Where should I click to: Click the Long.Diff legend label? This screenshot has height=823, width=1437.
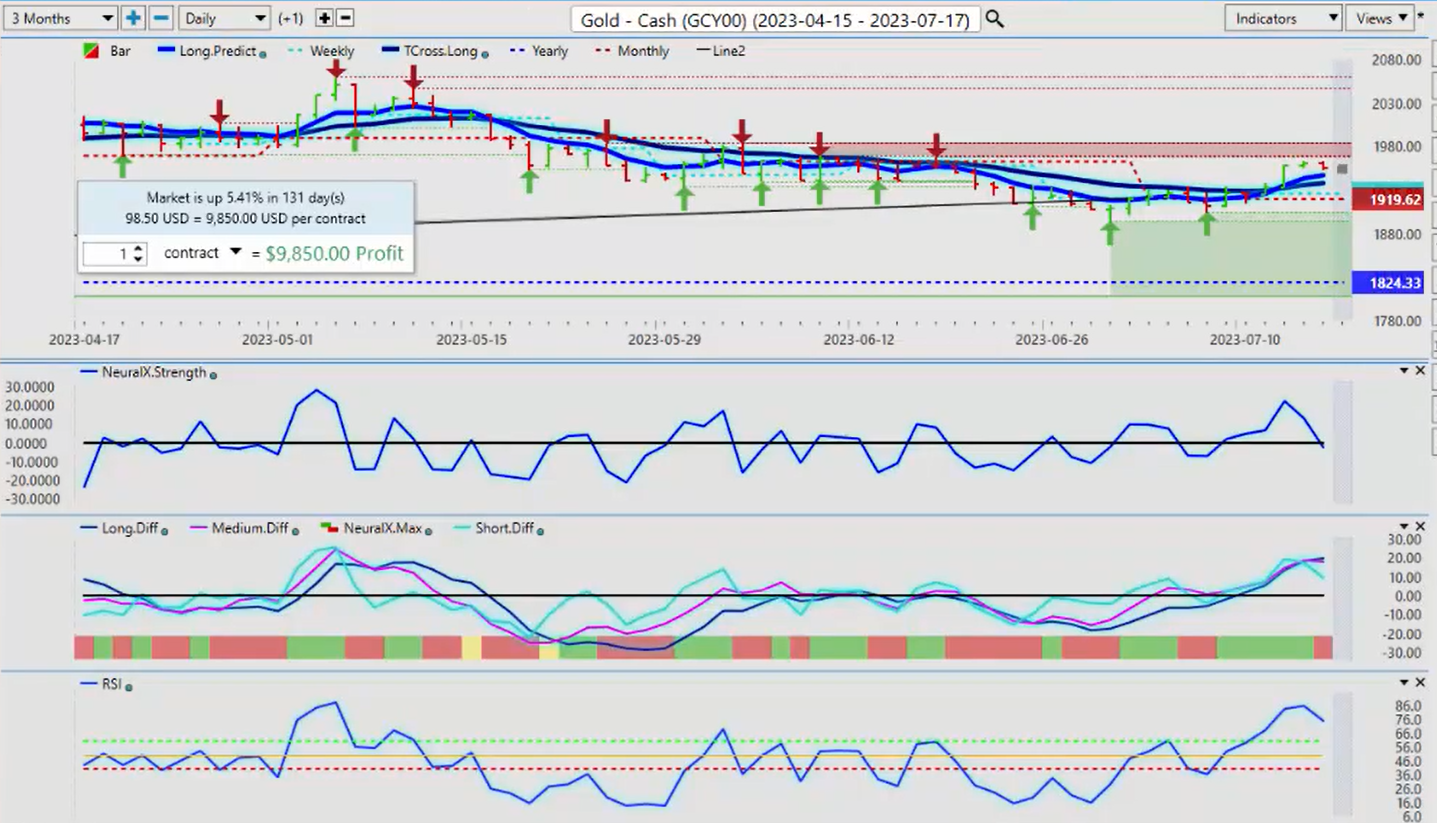click(x=130, y=527)
